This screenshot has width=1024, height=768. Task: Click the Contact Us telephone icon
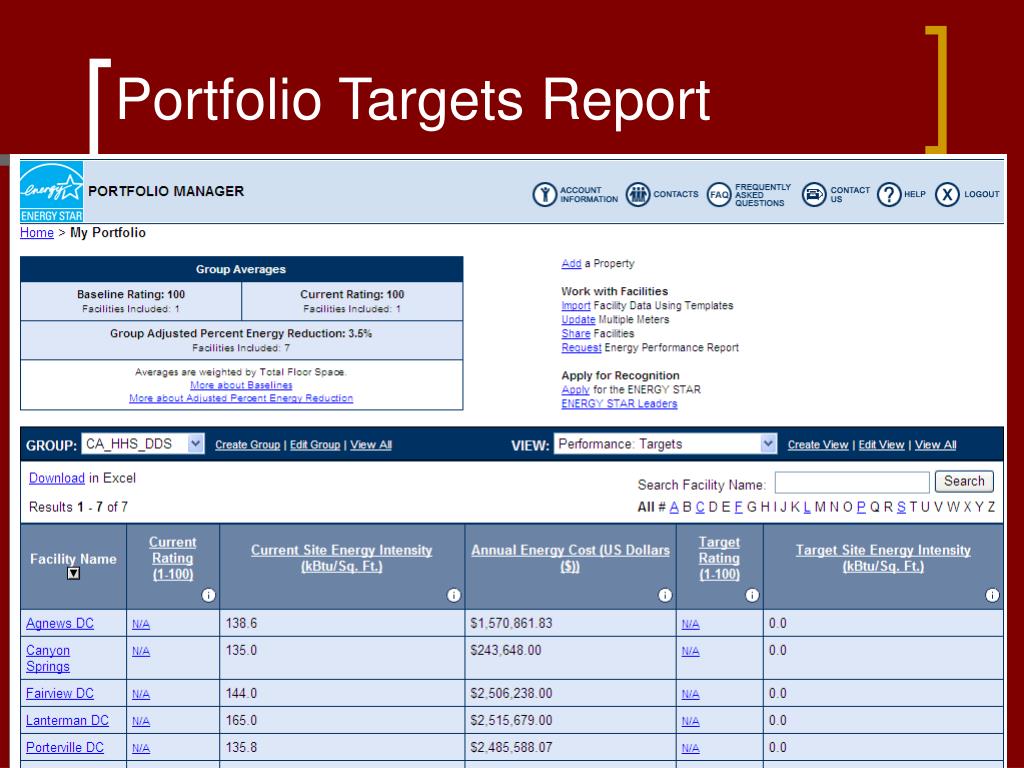click(814, 195)
